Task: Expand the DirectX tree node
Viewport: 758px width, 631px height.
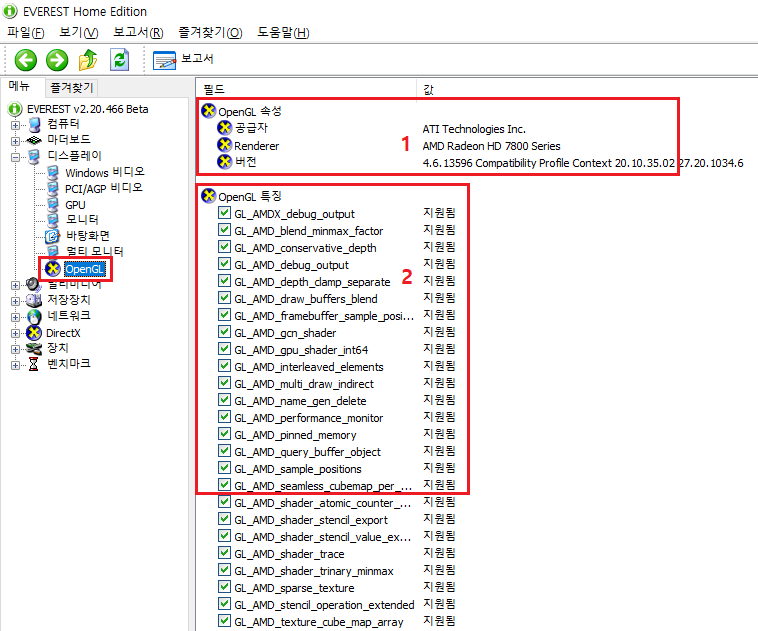Action: coord(15,334)
